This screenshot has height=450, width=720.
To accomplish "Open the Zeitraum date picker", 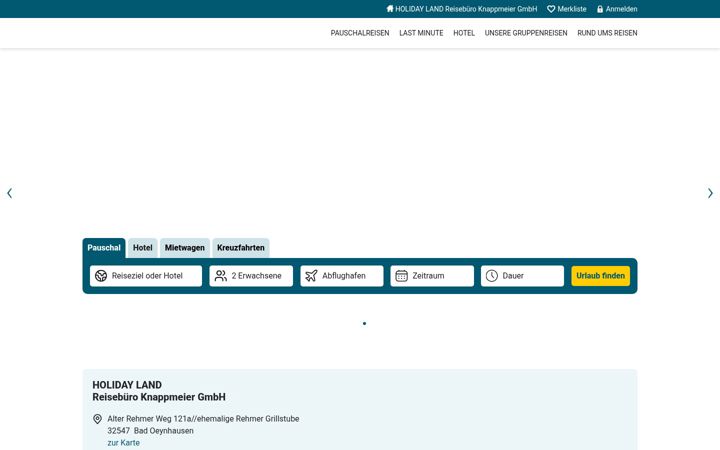I will (x=432, y=276).
